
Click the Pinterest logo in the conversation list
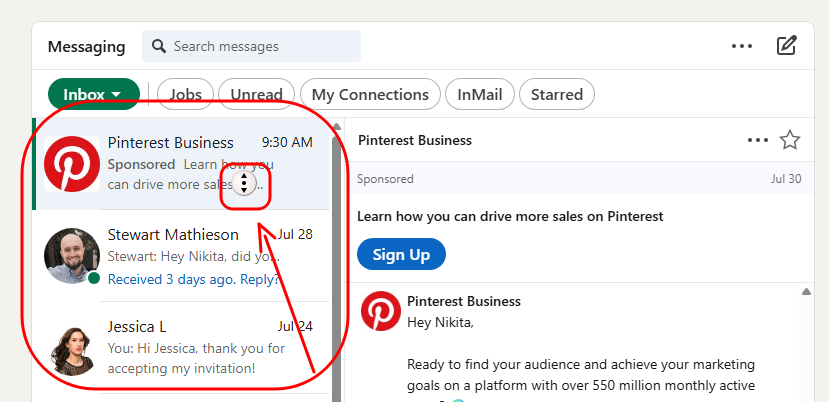(72, 163)
